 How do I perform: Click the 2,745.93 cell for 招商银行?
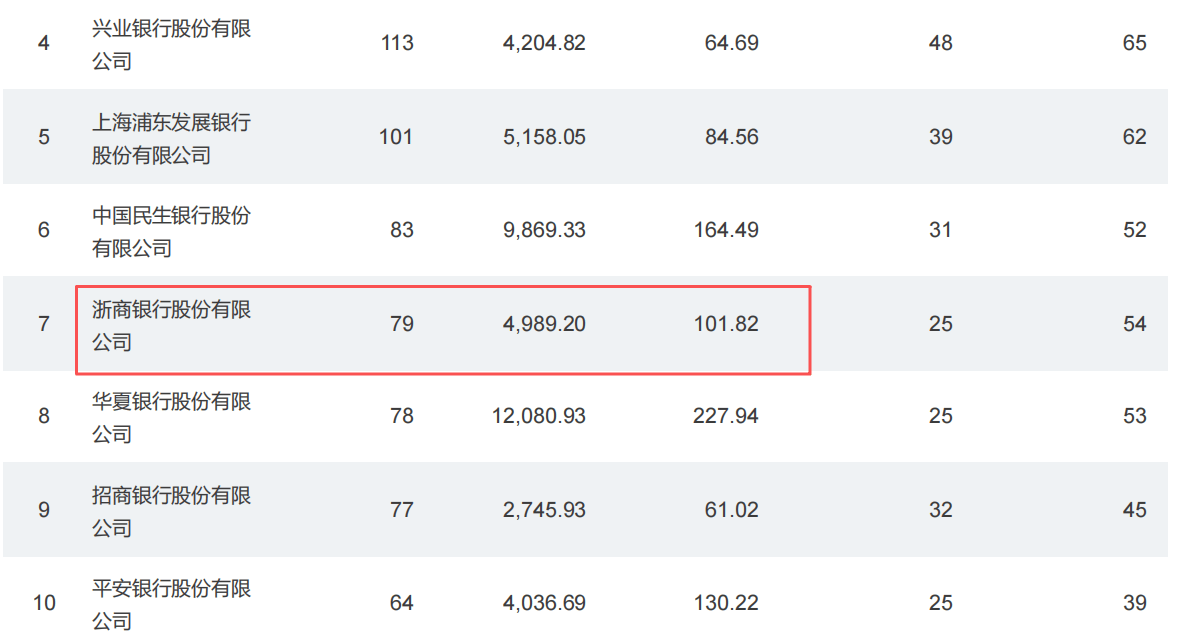coord(544,510)
